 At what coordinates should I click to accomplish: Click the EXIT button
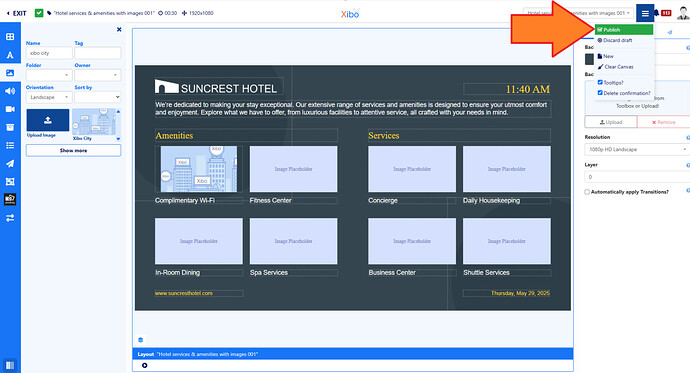coord(17,13)
